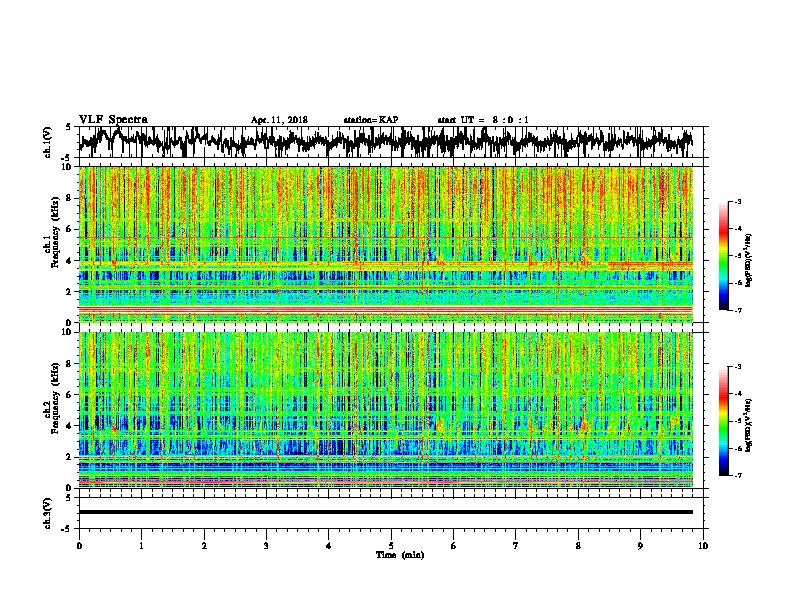The width and height of the screenshot is (792, 612).
Task: Click the "VLF Spectra" plot title
Action: click(x=113, y=120)
